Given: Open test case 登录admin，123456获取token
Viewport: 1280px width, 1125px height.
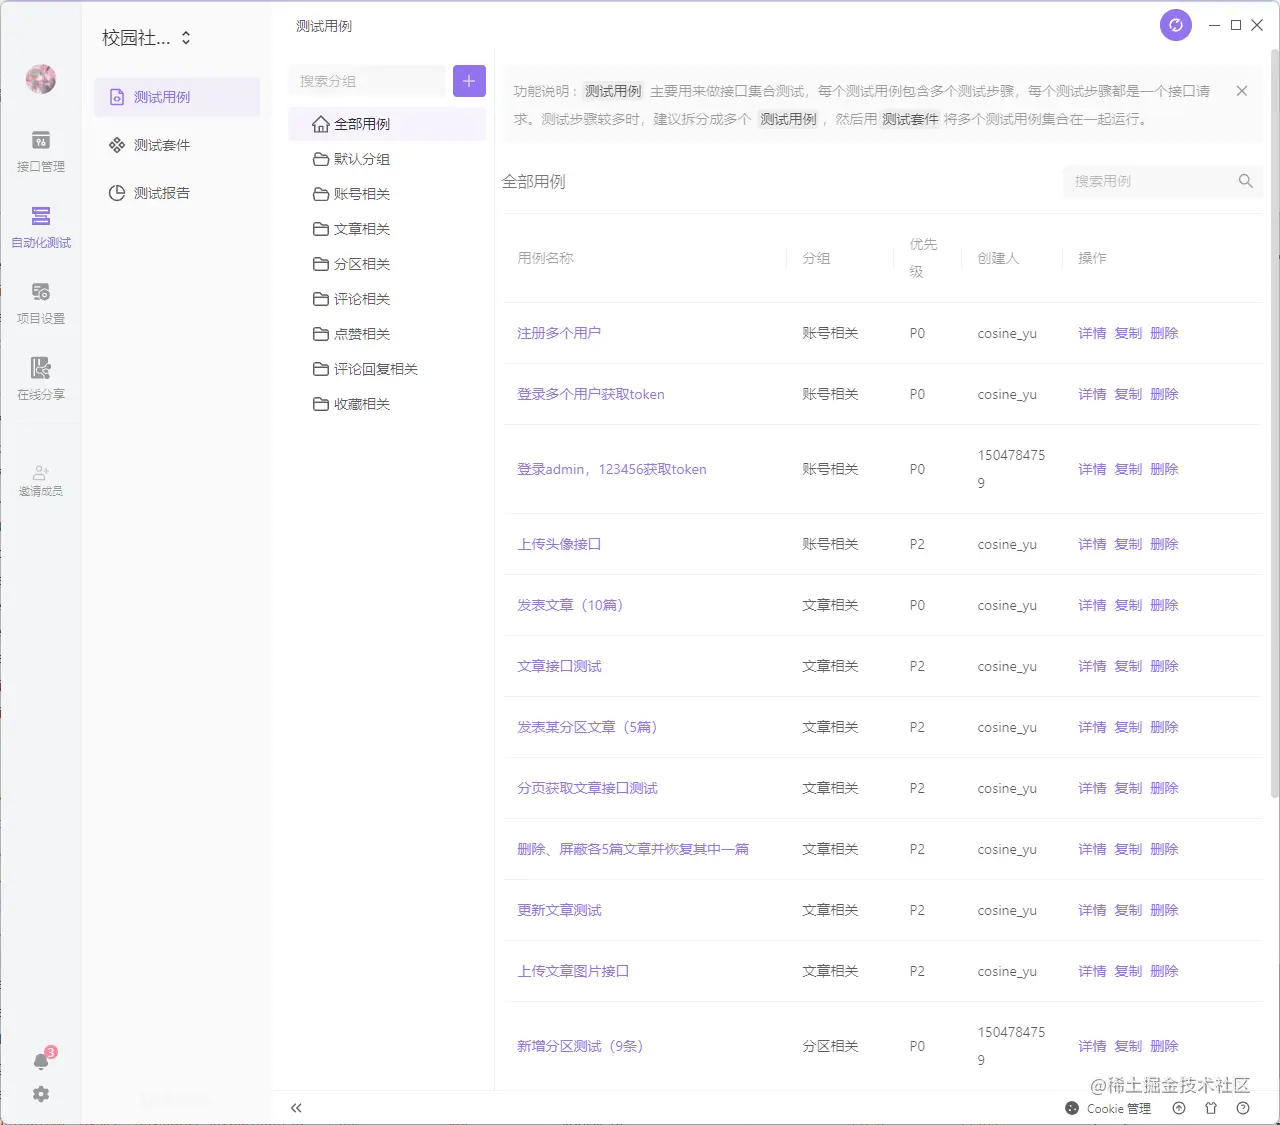Looking at the screenshot, I should (x=612, y=469).
